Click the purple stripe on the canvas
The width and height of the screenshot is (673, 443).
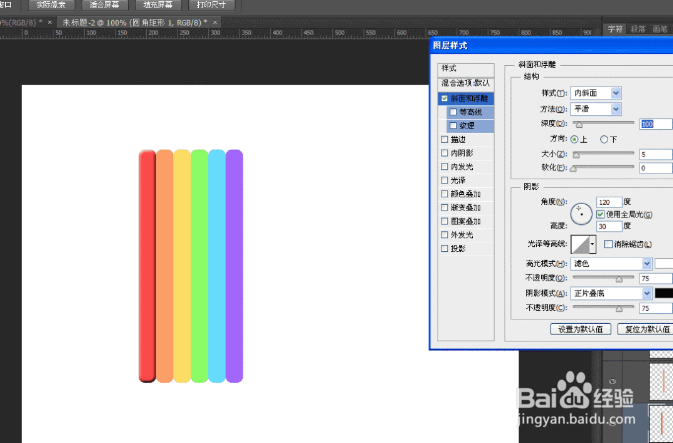[x=234, y=266]
